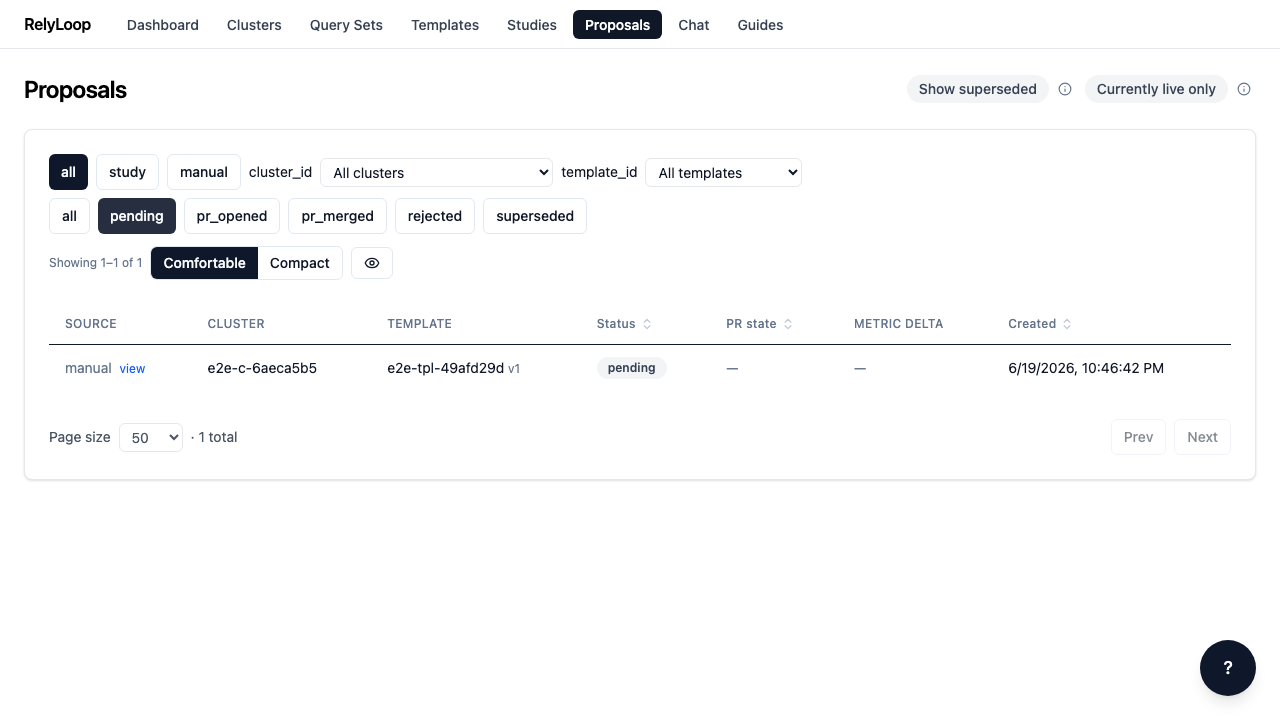The width and height of the screenshot is (1280, 720).
Task: Click the RelyLoop logo
Action: [57, 24]
